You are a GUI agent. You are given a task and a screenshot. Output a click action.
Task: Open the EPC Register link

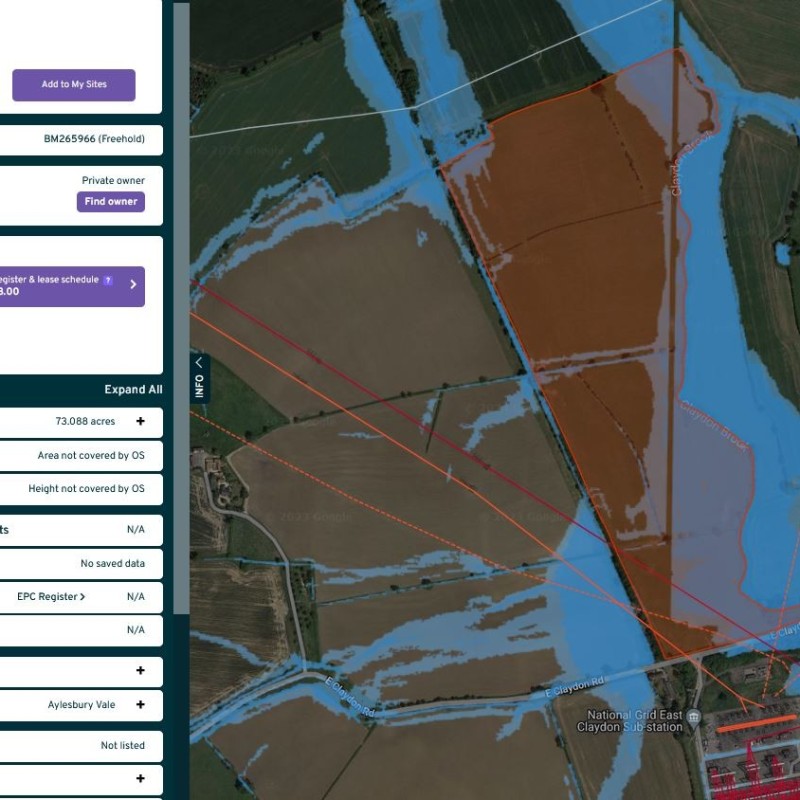[x=51, y=597]
